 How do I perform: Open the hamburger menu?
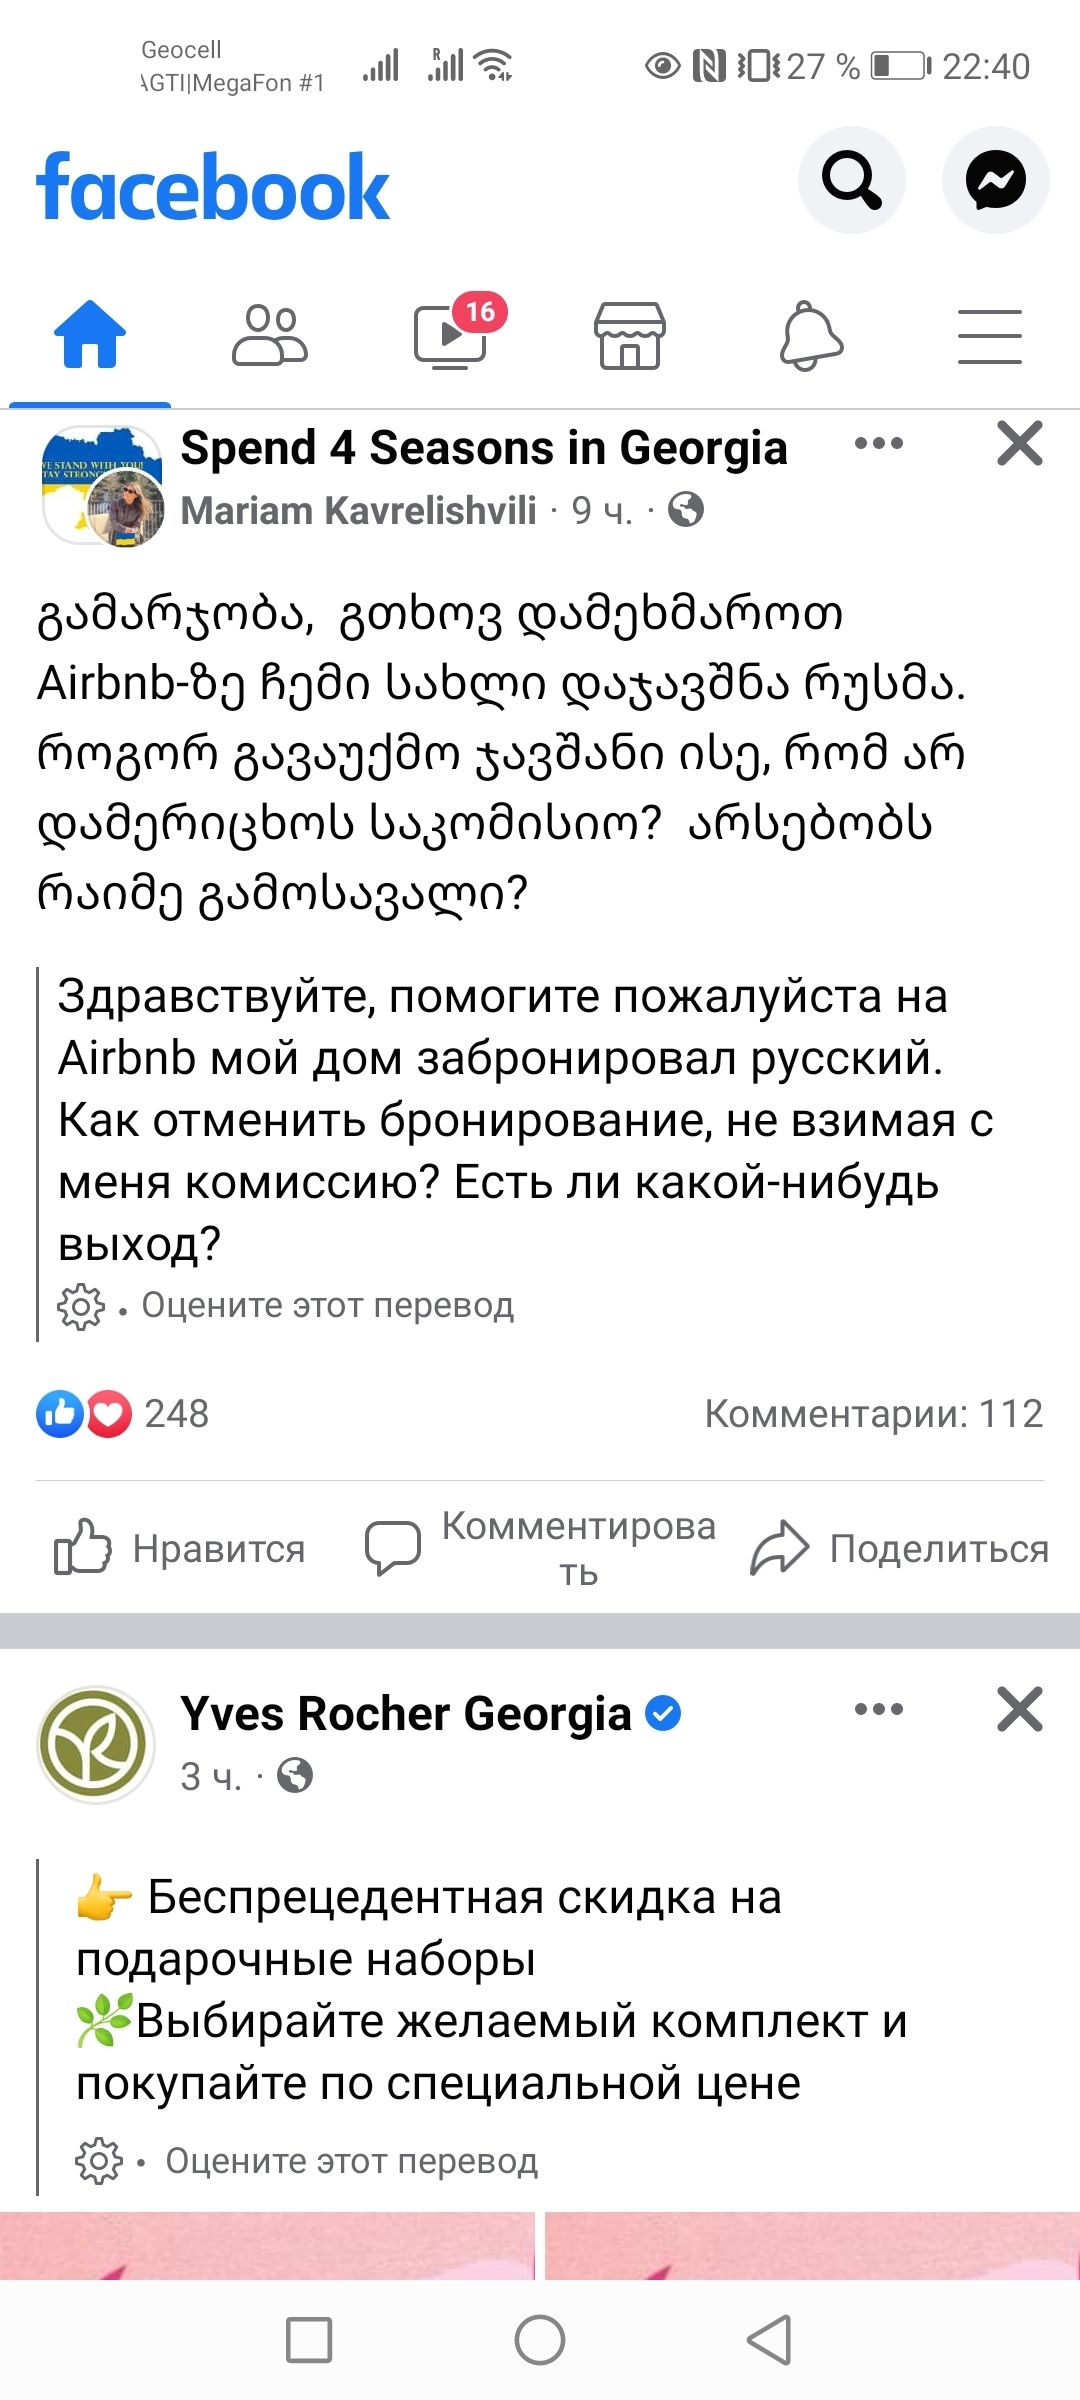[x=989, y=336]
